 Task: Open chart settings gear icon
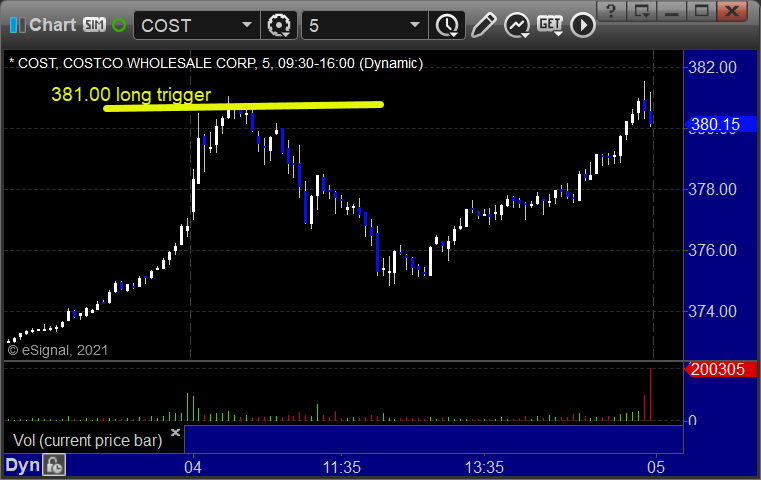[x=279, y=25]
